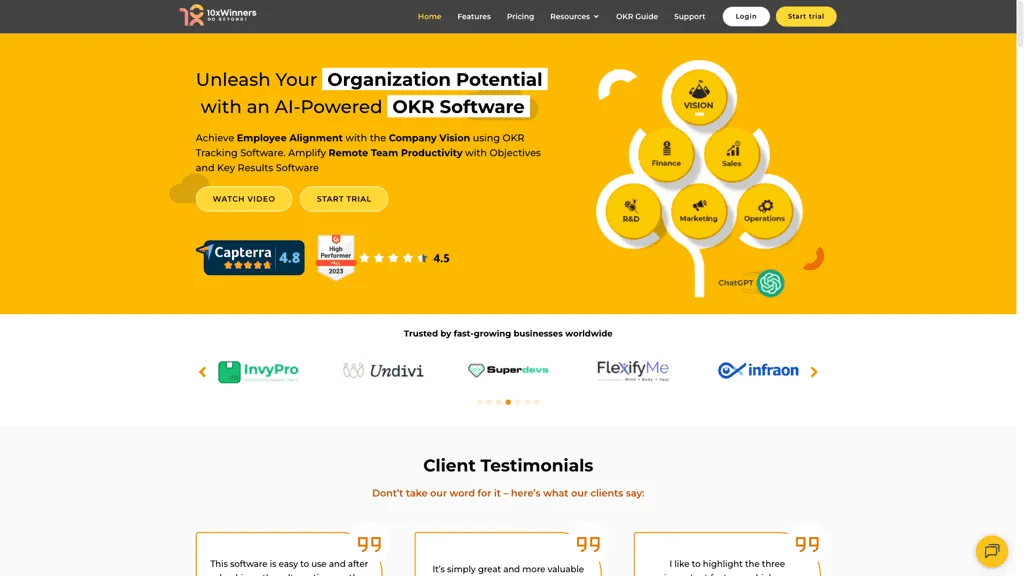Click the 10xWinners logo

click(x=218, y=15)
